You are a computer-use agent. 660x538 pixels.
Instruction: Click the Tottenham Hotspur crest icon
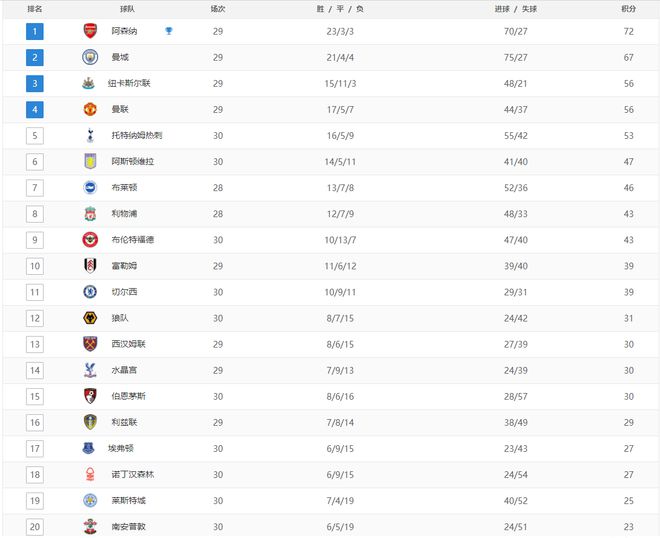click(90, 136)
